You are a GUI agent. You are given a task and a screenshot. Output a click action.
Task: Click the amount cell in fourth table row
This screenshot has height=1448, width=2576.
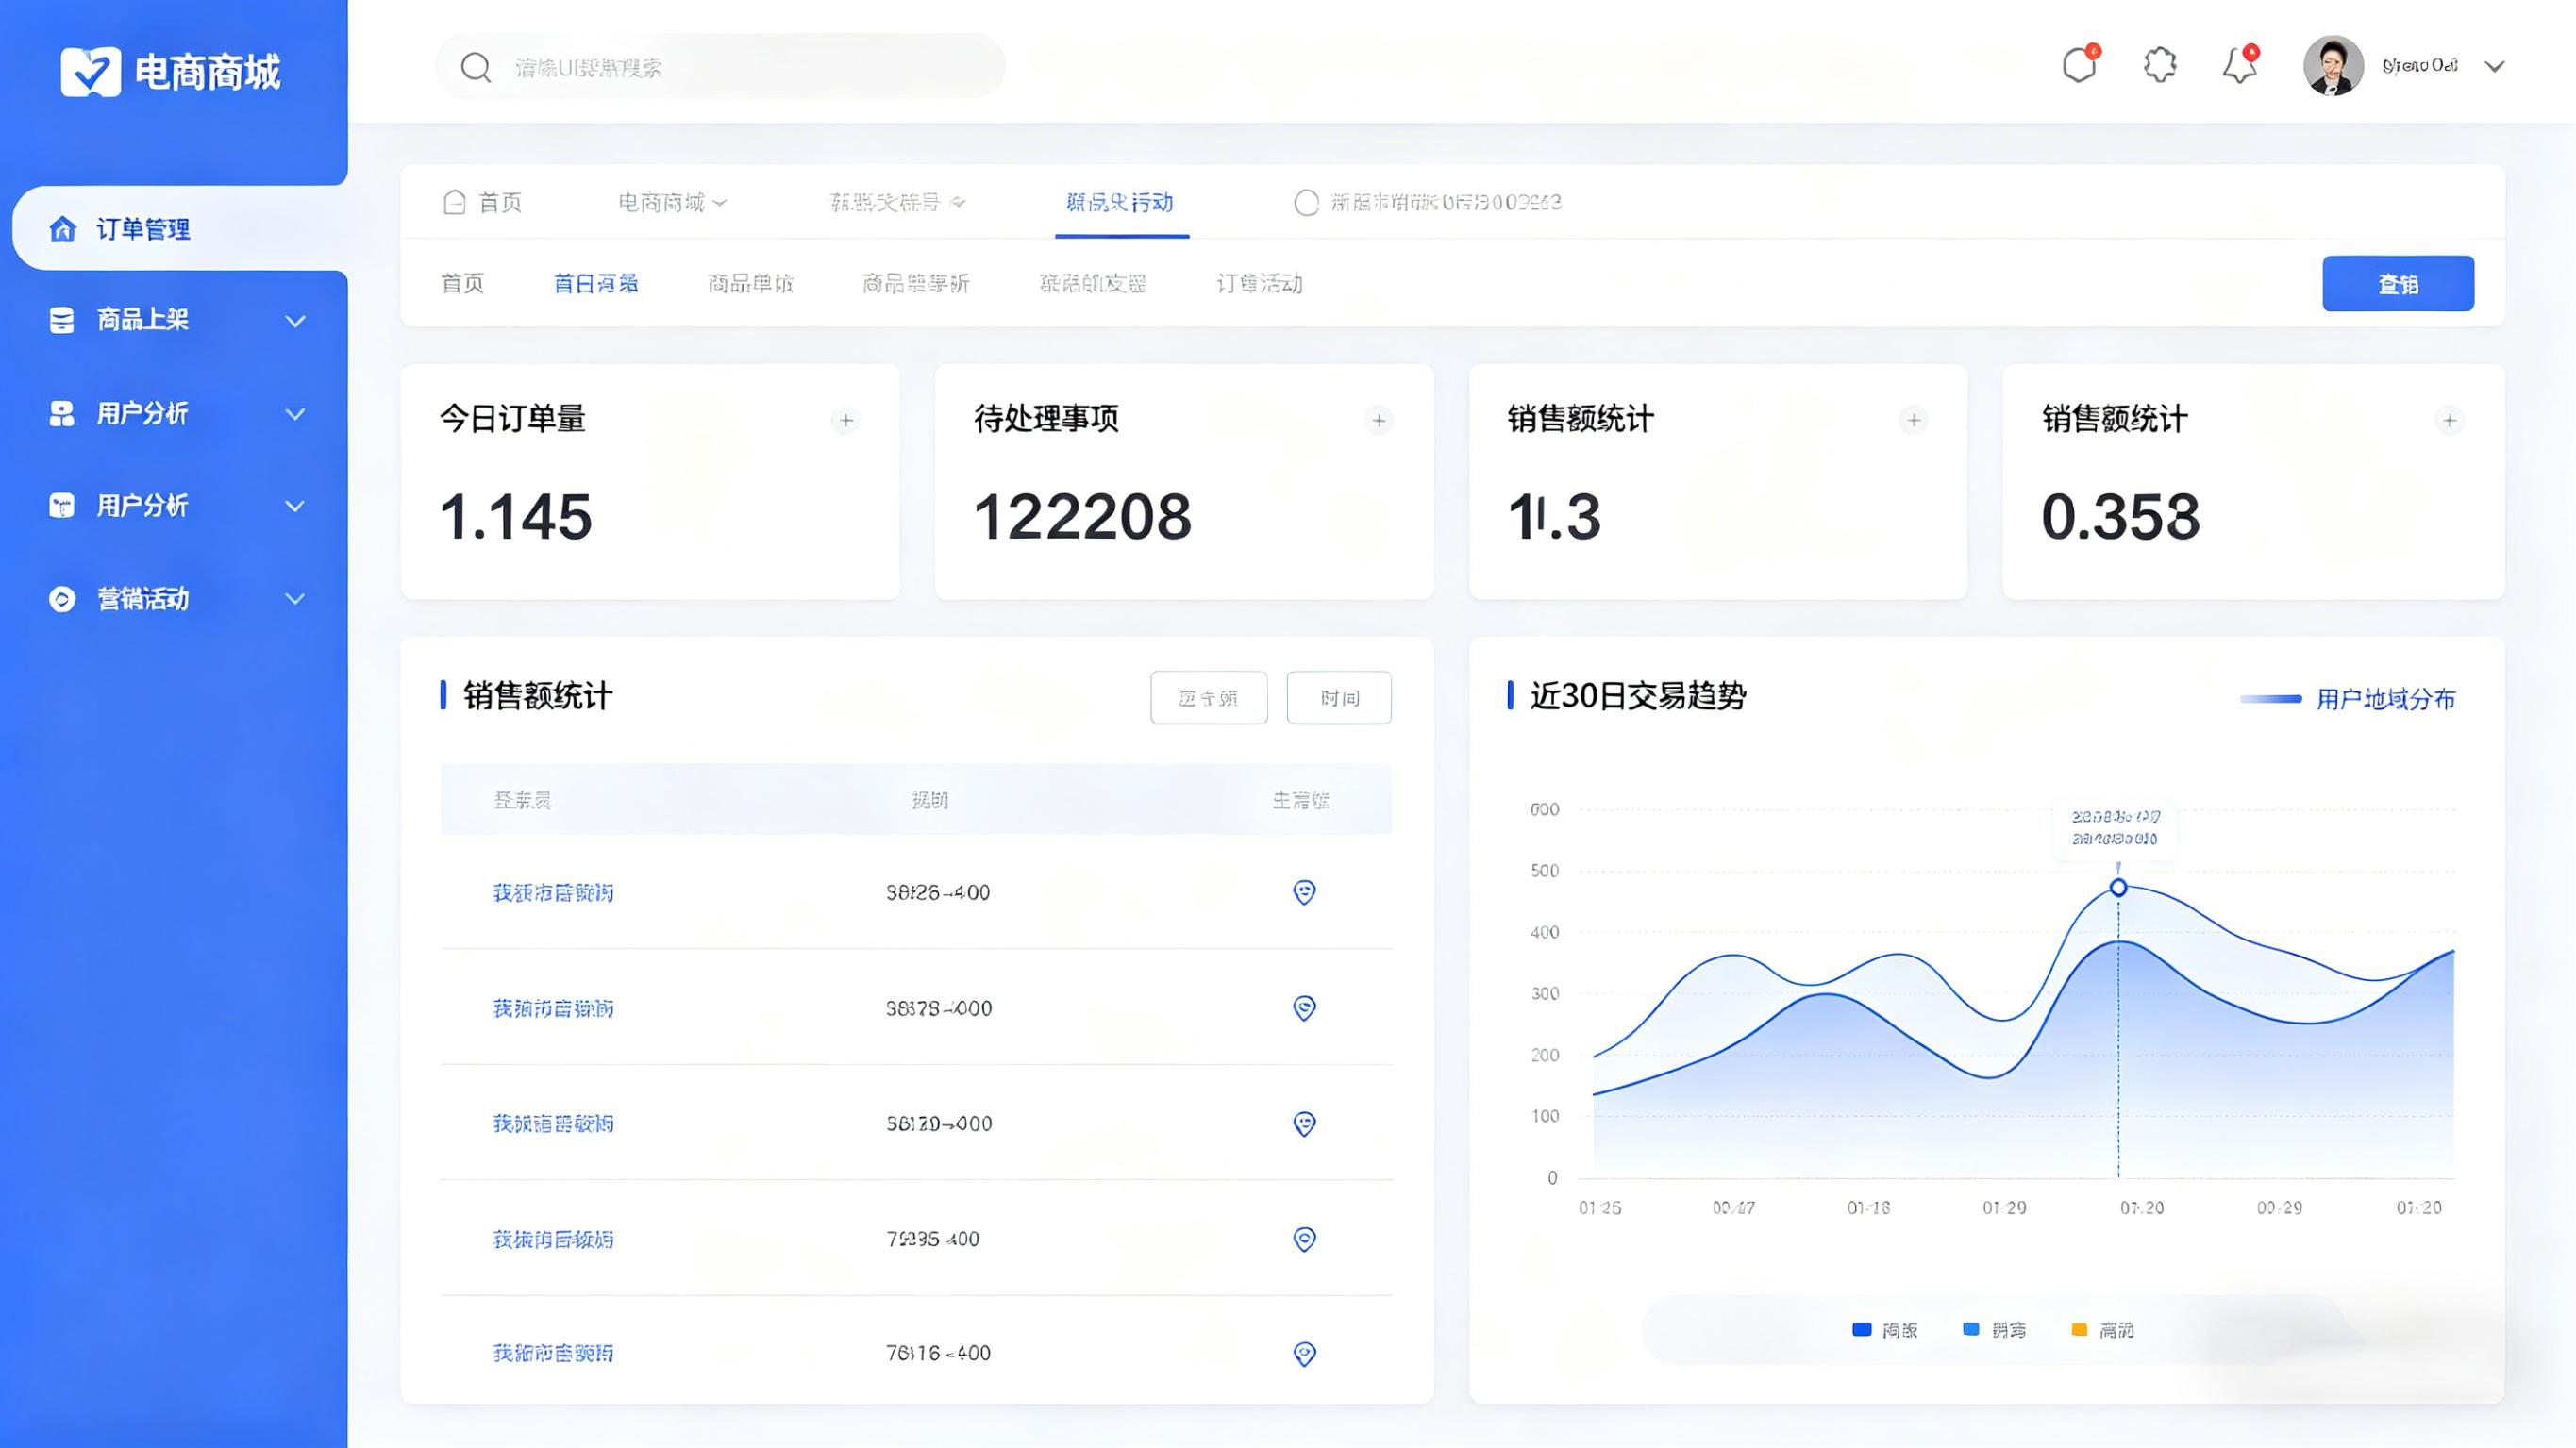933,1239
